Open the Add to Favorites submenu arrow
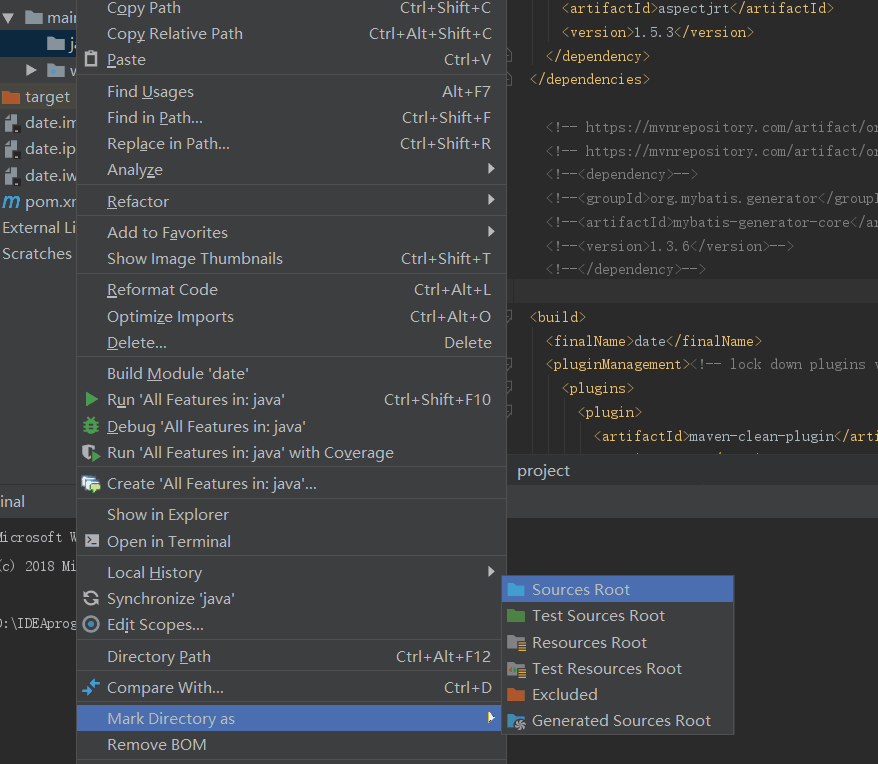This screenshot has width=878, height=764. click(x=491, y=231)
